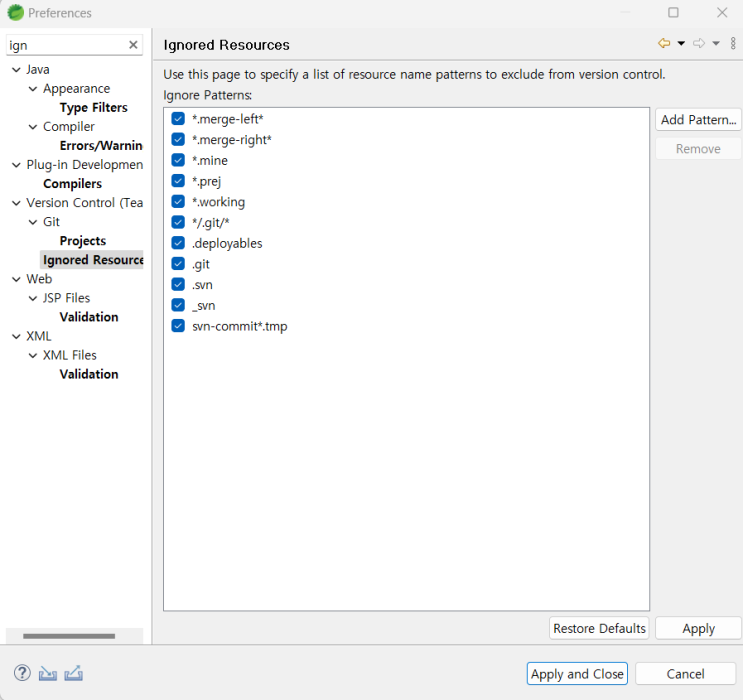Open Validation under JSP Files
Viewport: 743px width, 700px height.
point(89,317)
